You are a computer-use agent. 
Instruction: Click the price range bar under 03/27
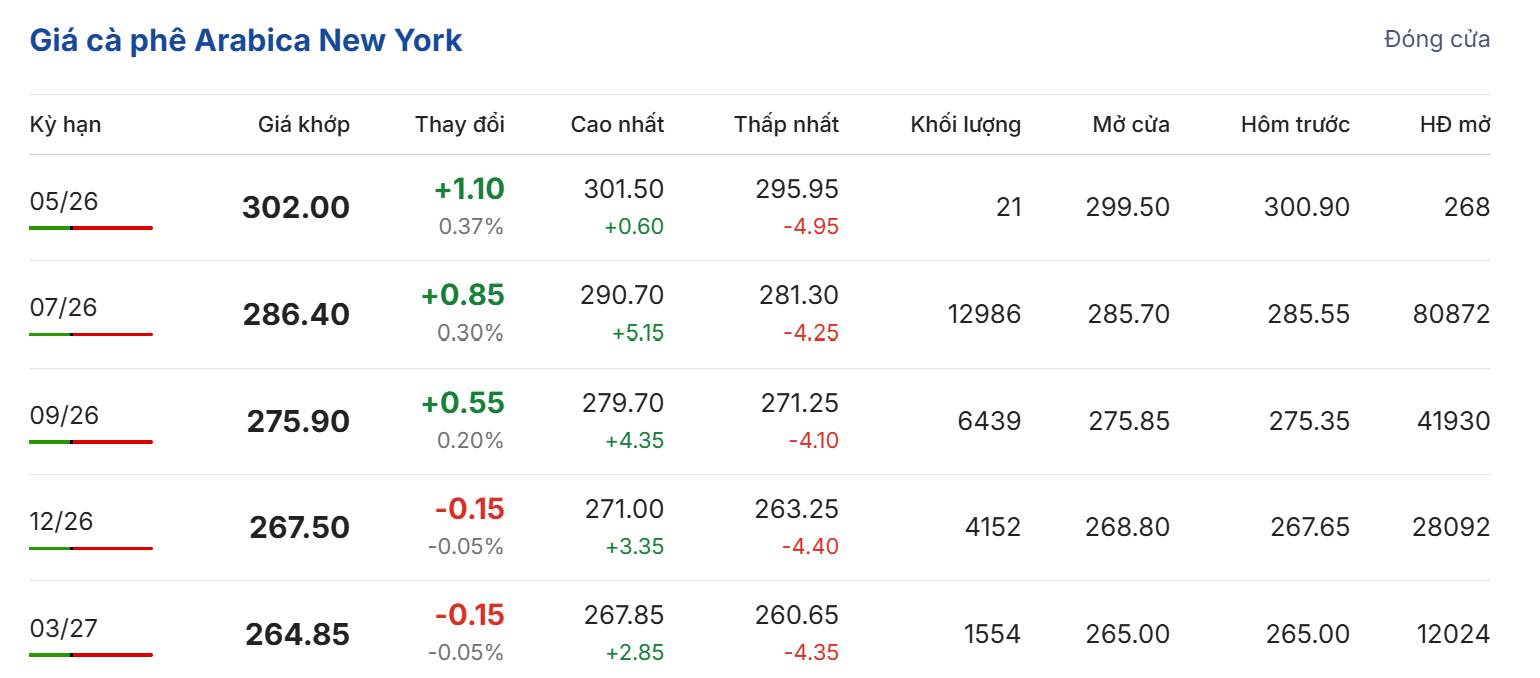(x=91, y=655)
